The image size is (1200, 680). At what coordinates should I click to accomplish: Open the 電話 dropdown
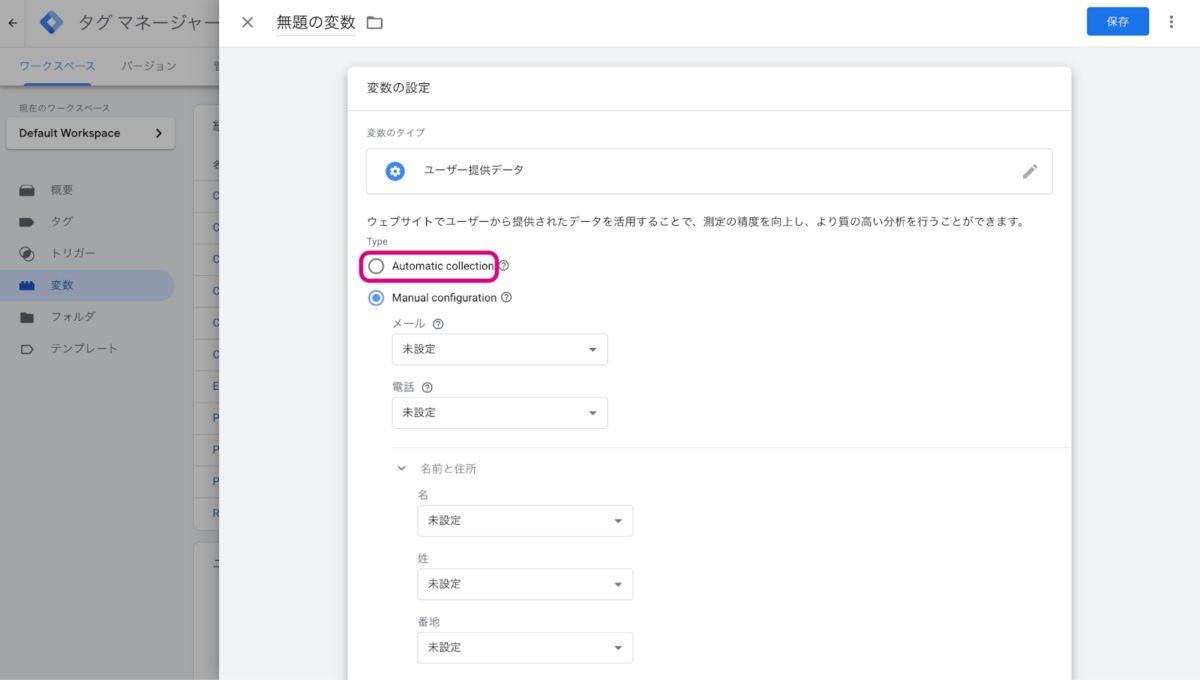click(499, 413)
